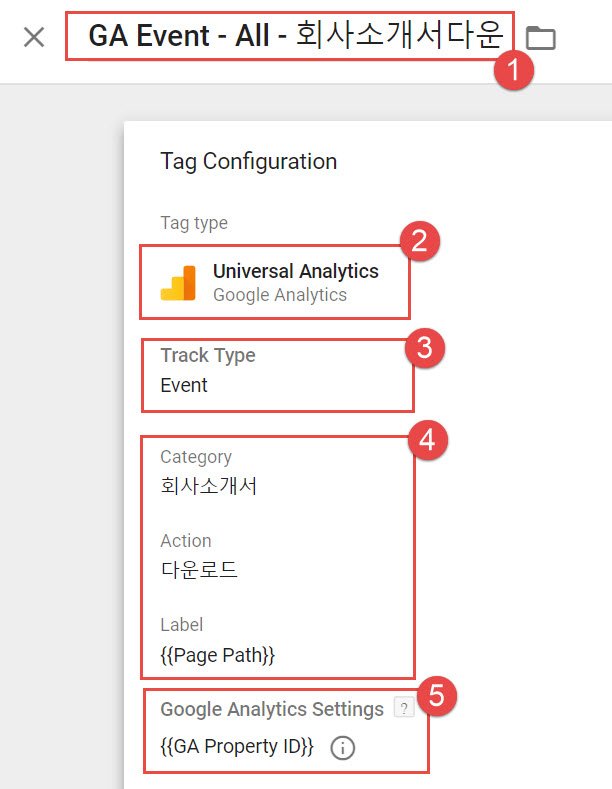Click the folder icon beside tag name

click(541, 38)
